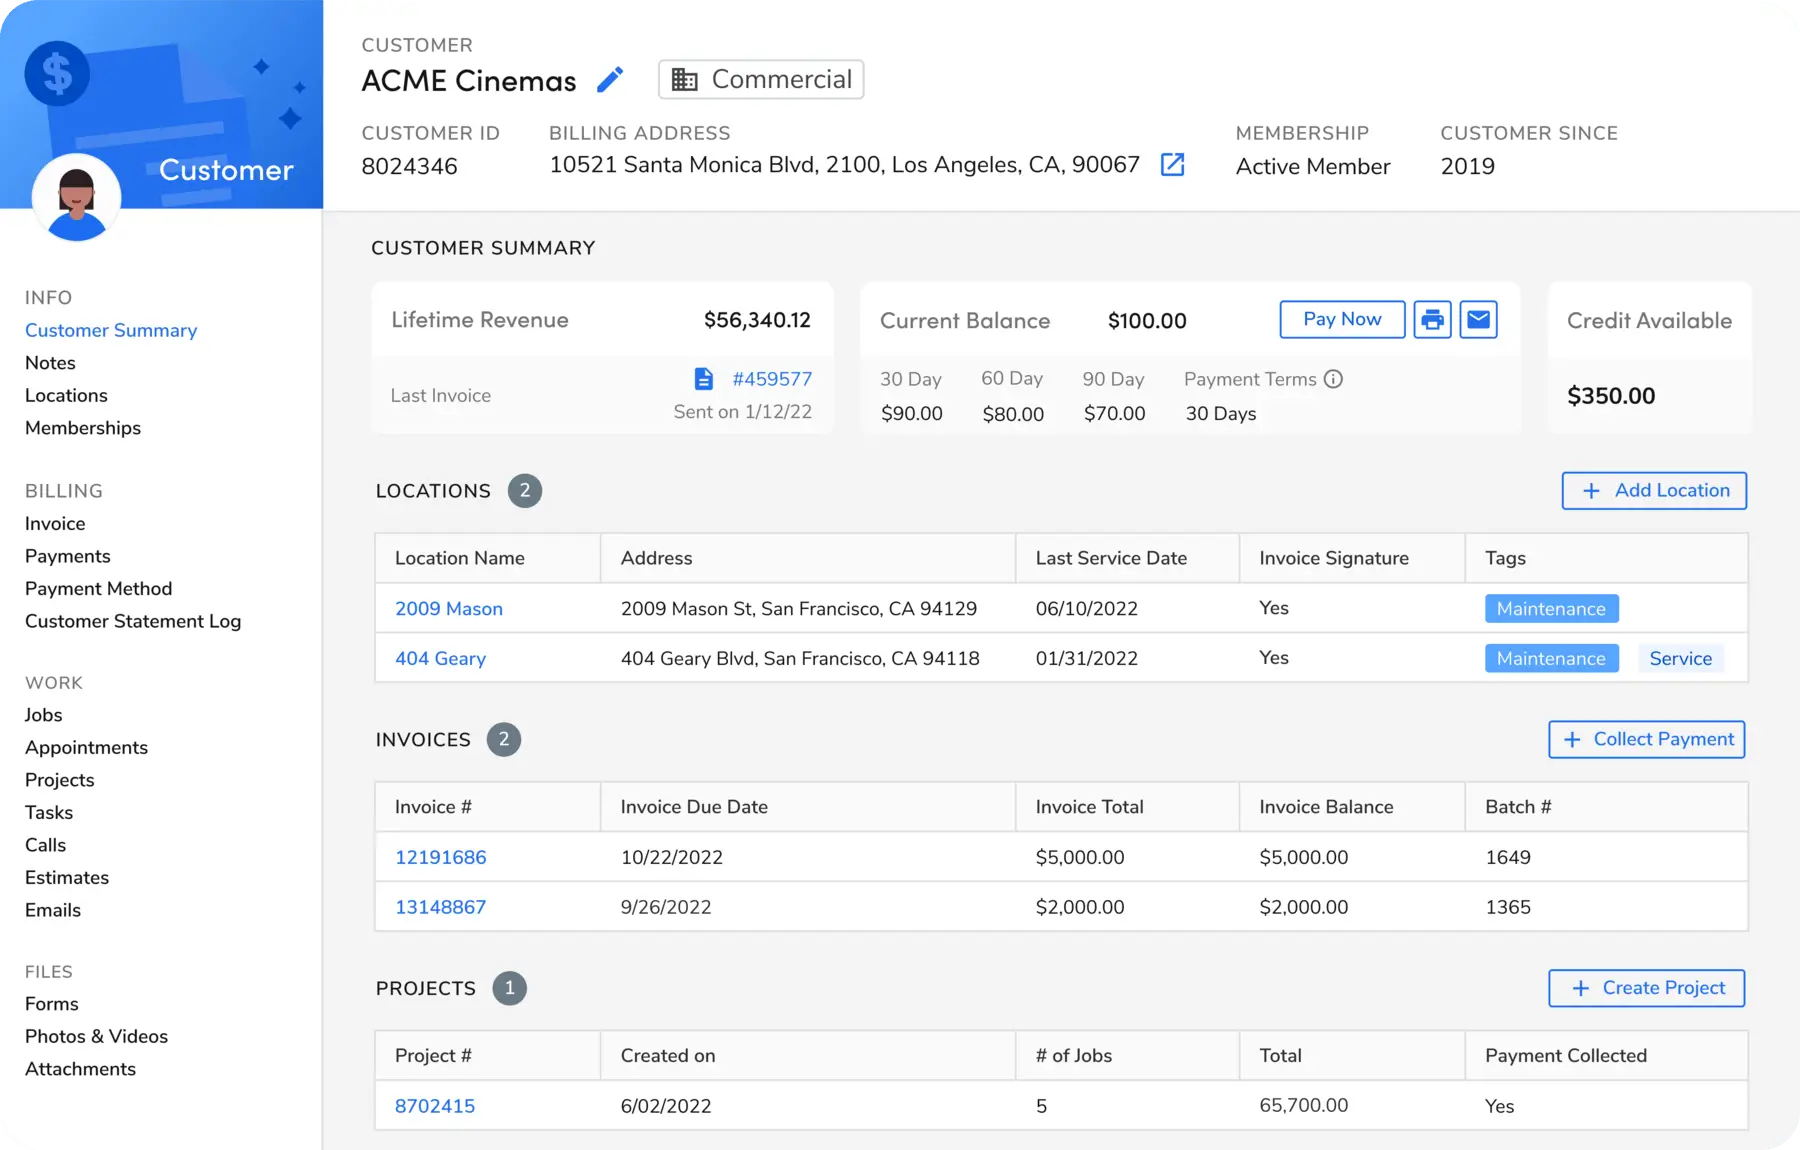
Task: Open invoice 12191686
Action: point(440,858)
